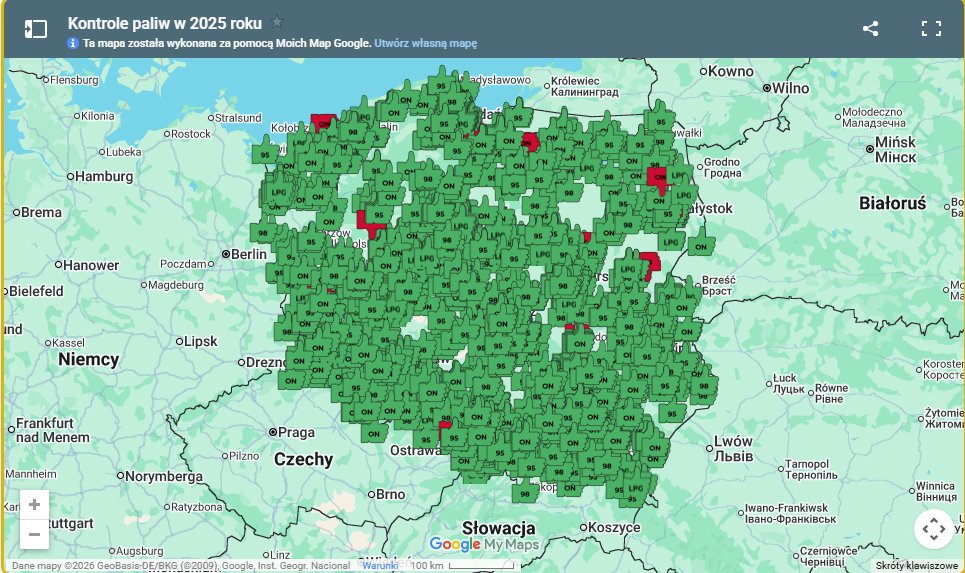Click the move/pan map control button
Viewport: 965px width, 573px height.
point(932,528)
